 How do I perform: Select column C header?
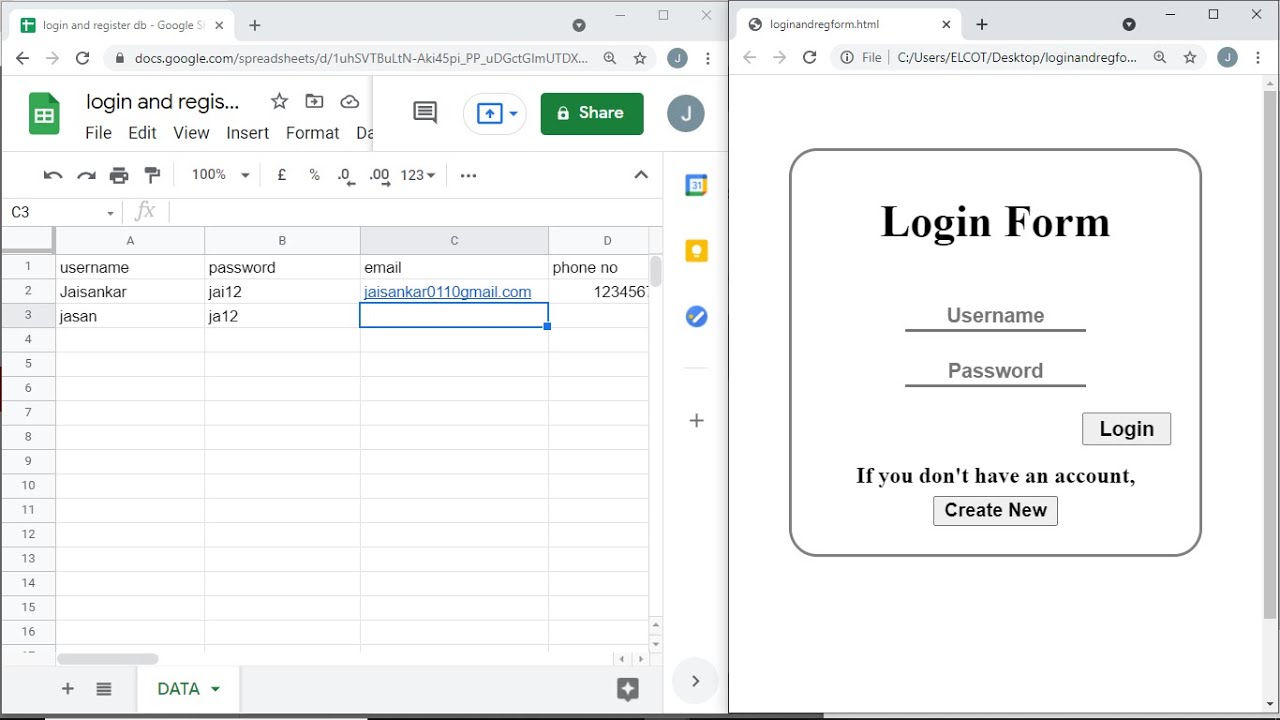(x=454, y=241)
